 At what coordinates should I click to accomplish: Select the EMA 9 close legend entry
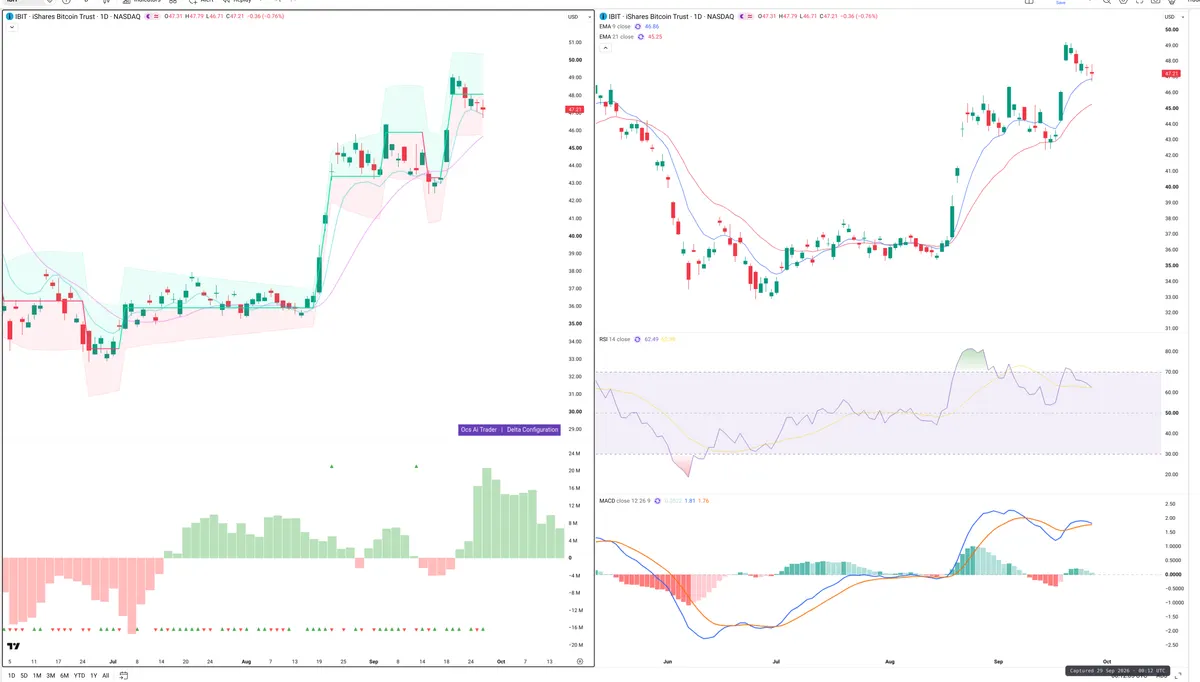pyautogui.click(x=616, y=27)
